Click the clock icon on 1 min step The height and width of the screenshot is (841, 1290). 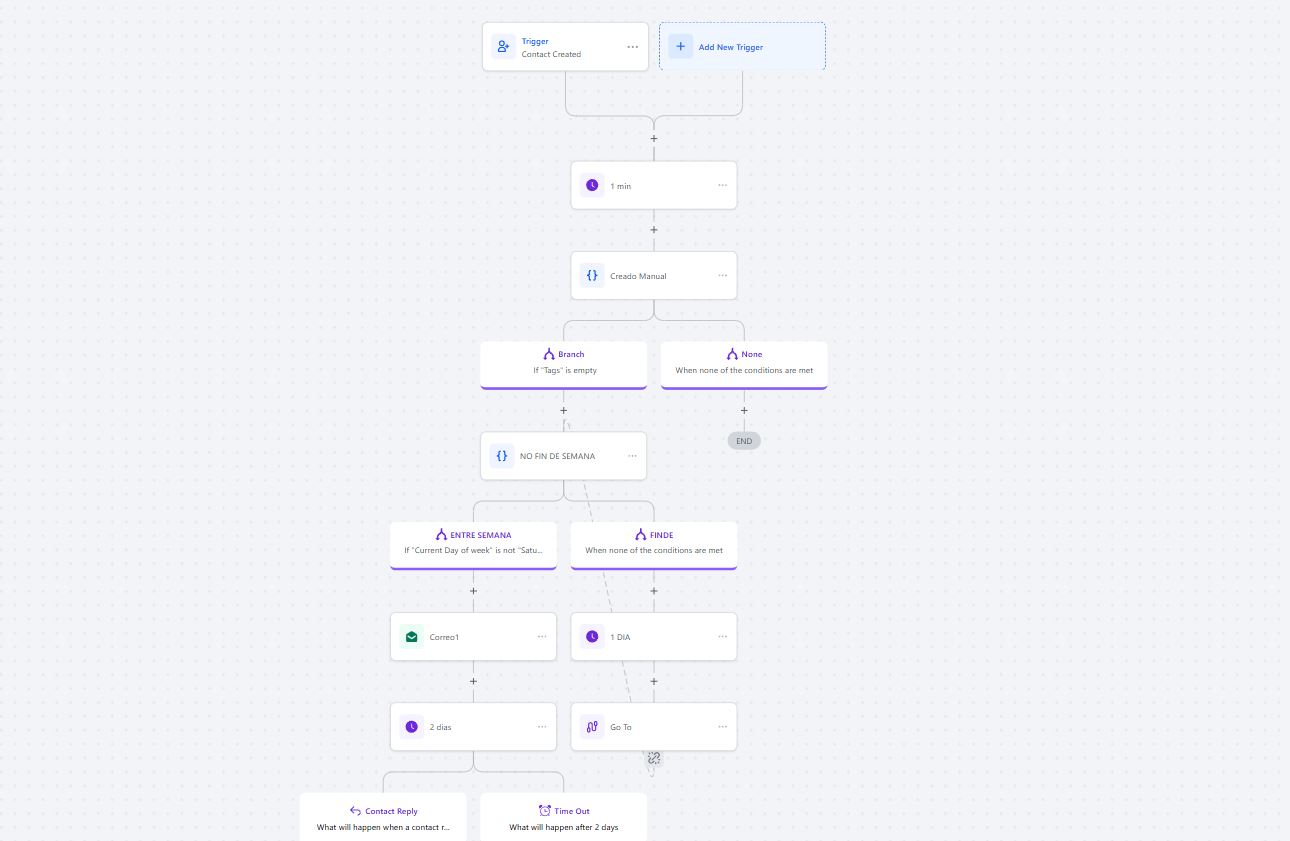click(x=592, y=185)
